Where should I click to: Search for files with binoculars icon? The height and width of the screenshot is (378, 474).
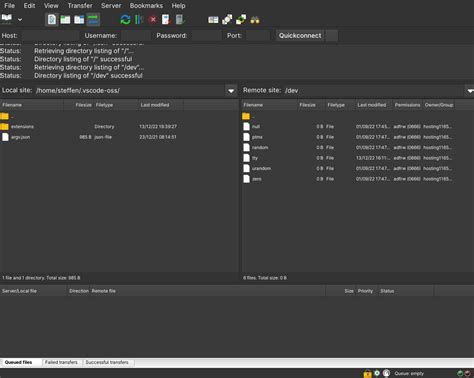pyautogui.click(x=255, y=20)
